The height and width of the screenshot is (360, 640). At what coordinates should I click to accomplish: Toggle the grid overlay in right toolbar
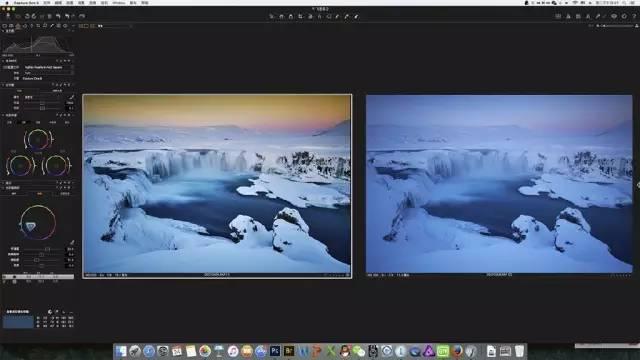pyautogui.click(x=558, y=16)
